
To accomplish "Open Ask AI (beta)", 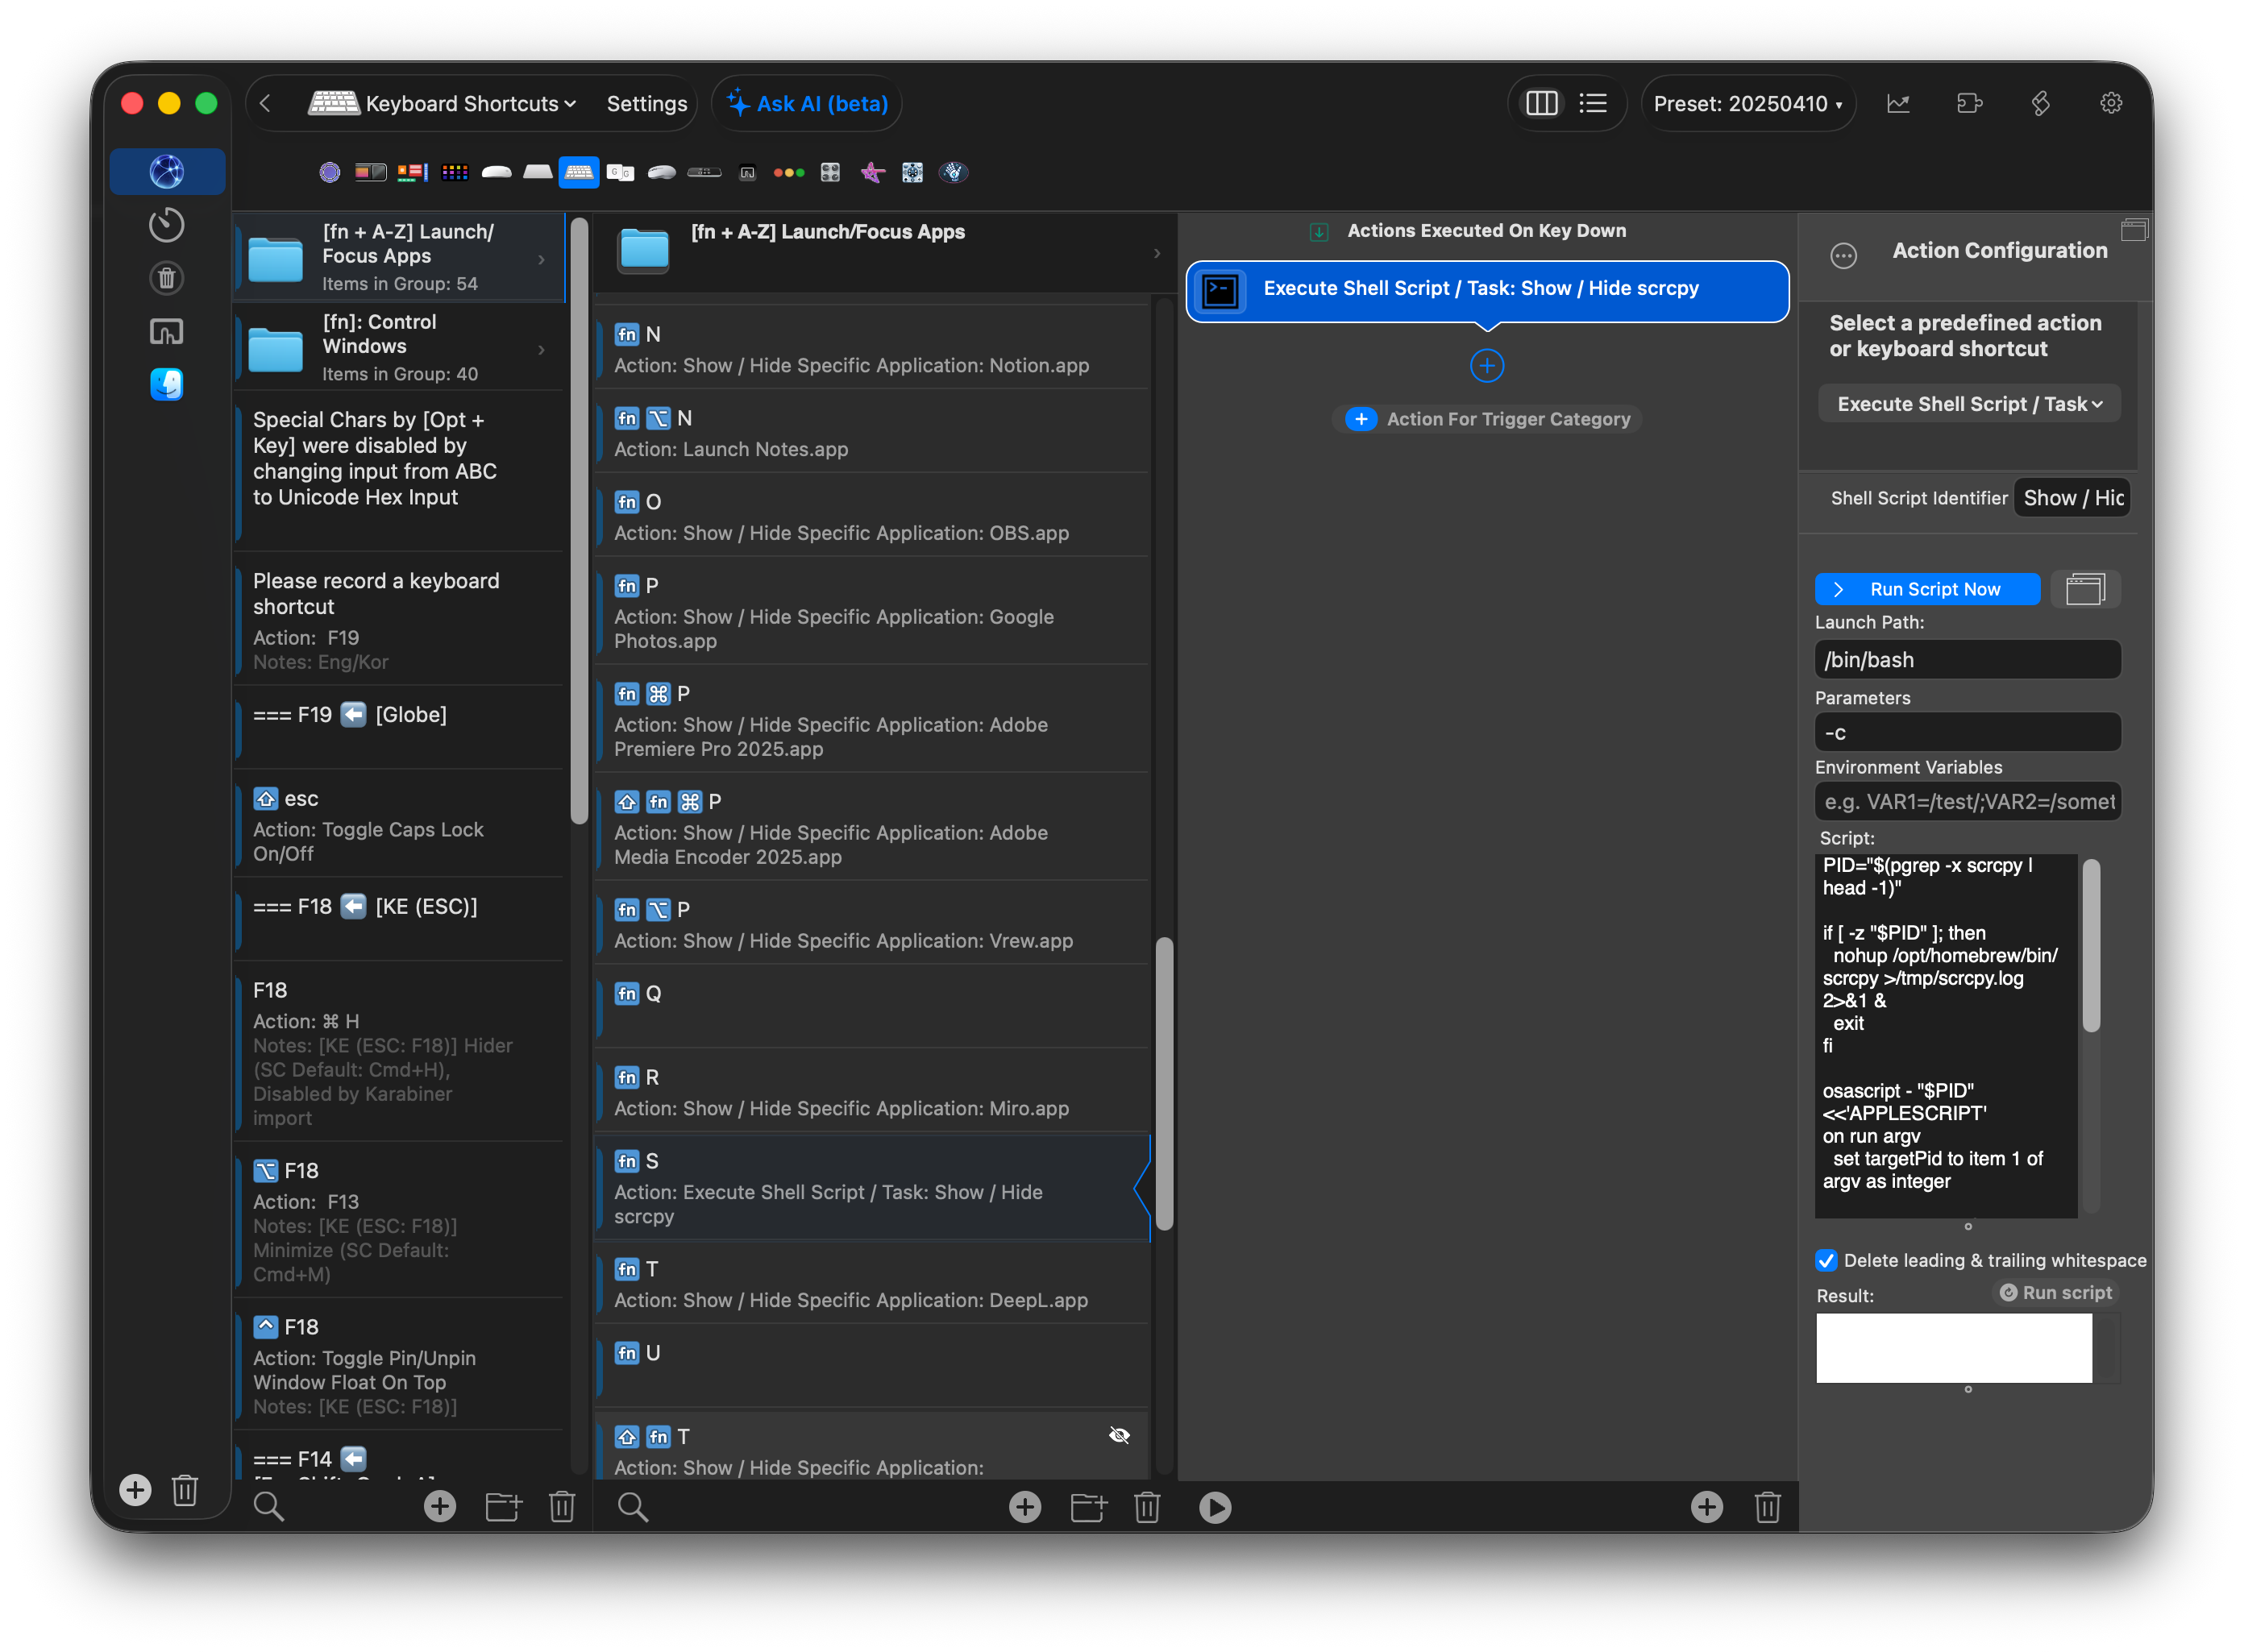I will tap(807, 103).
